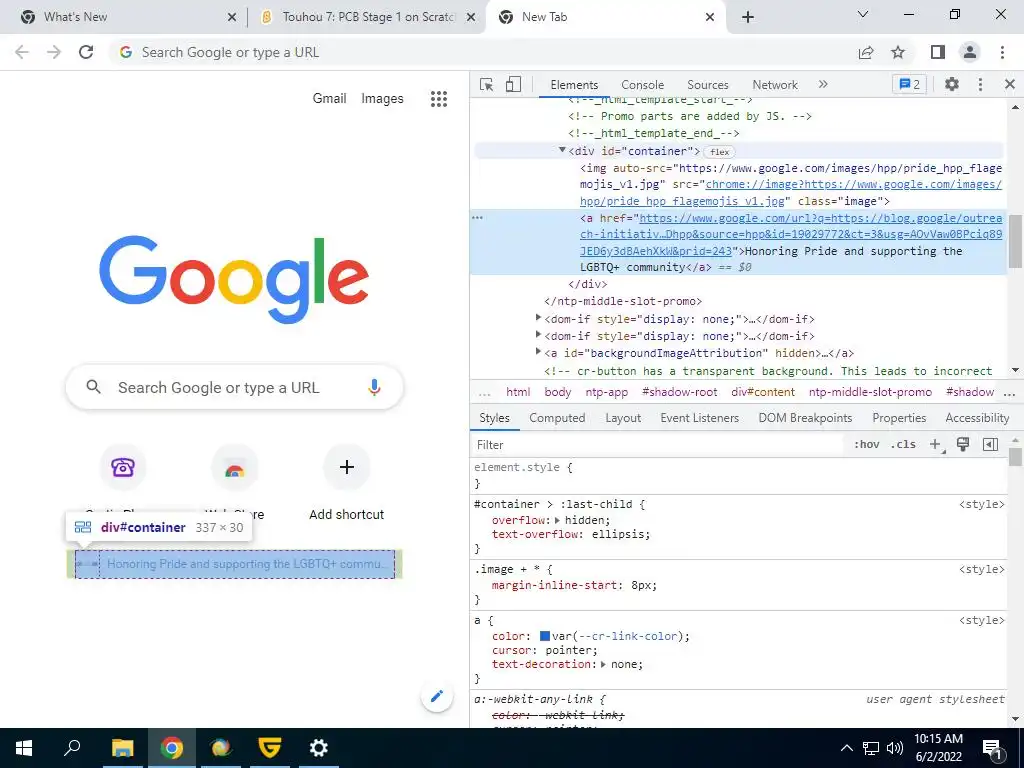Select ntp-middle-slot-promo breadcrumb
The height and width of the screenshot is (768, 1024).
point(870,392)
